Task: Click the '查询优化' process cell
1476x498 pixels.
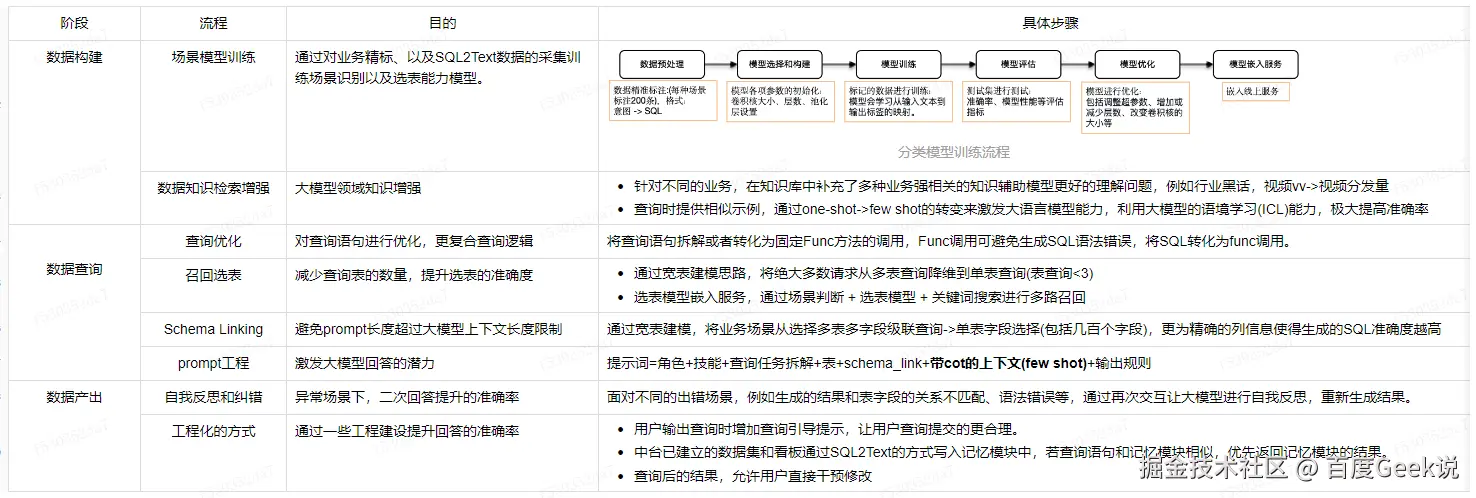Action: click(213, 241)
